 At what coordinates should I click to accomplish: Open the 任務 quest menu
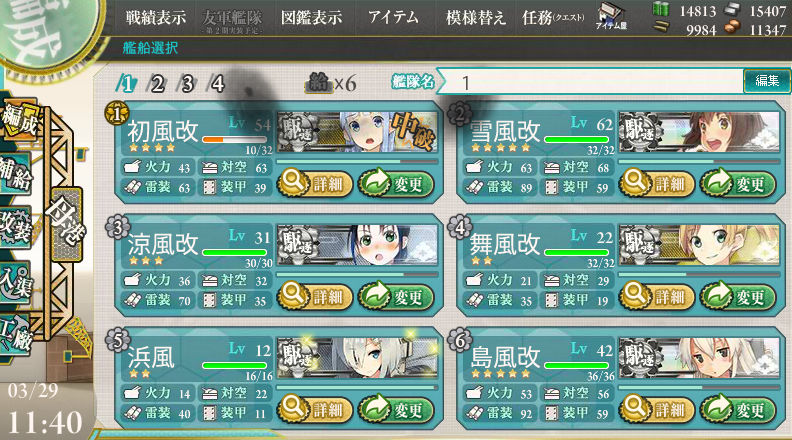tap(553, 18)
